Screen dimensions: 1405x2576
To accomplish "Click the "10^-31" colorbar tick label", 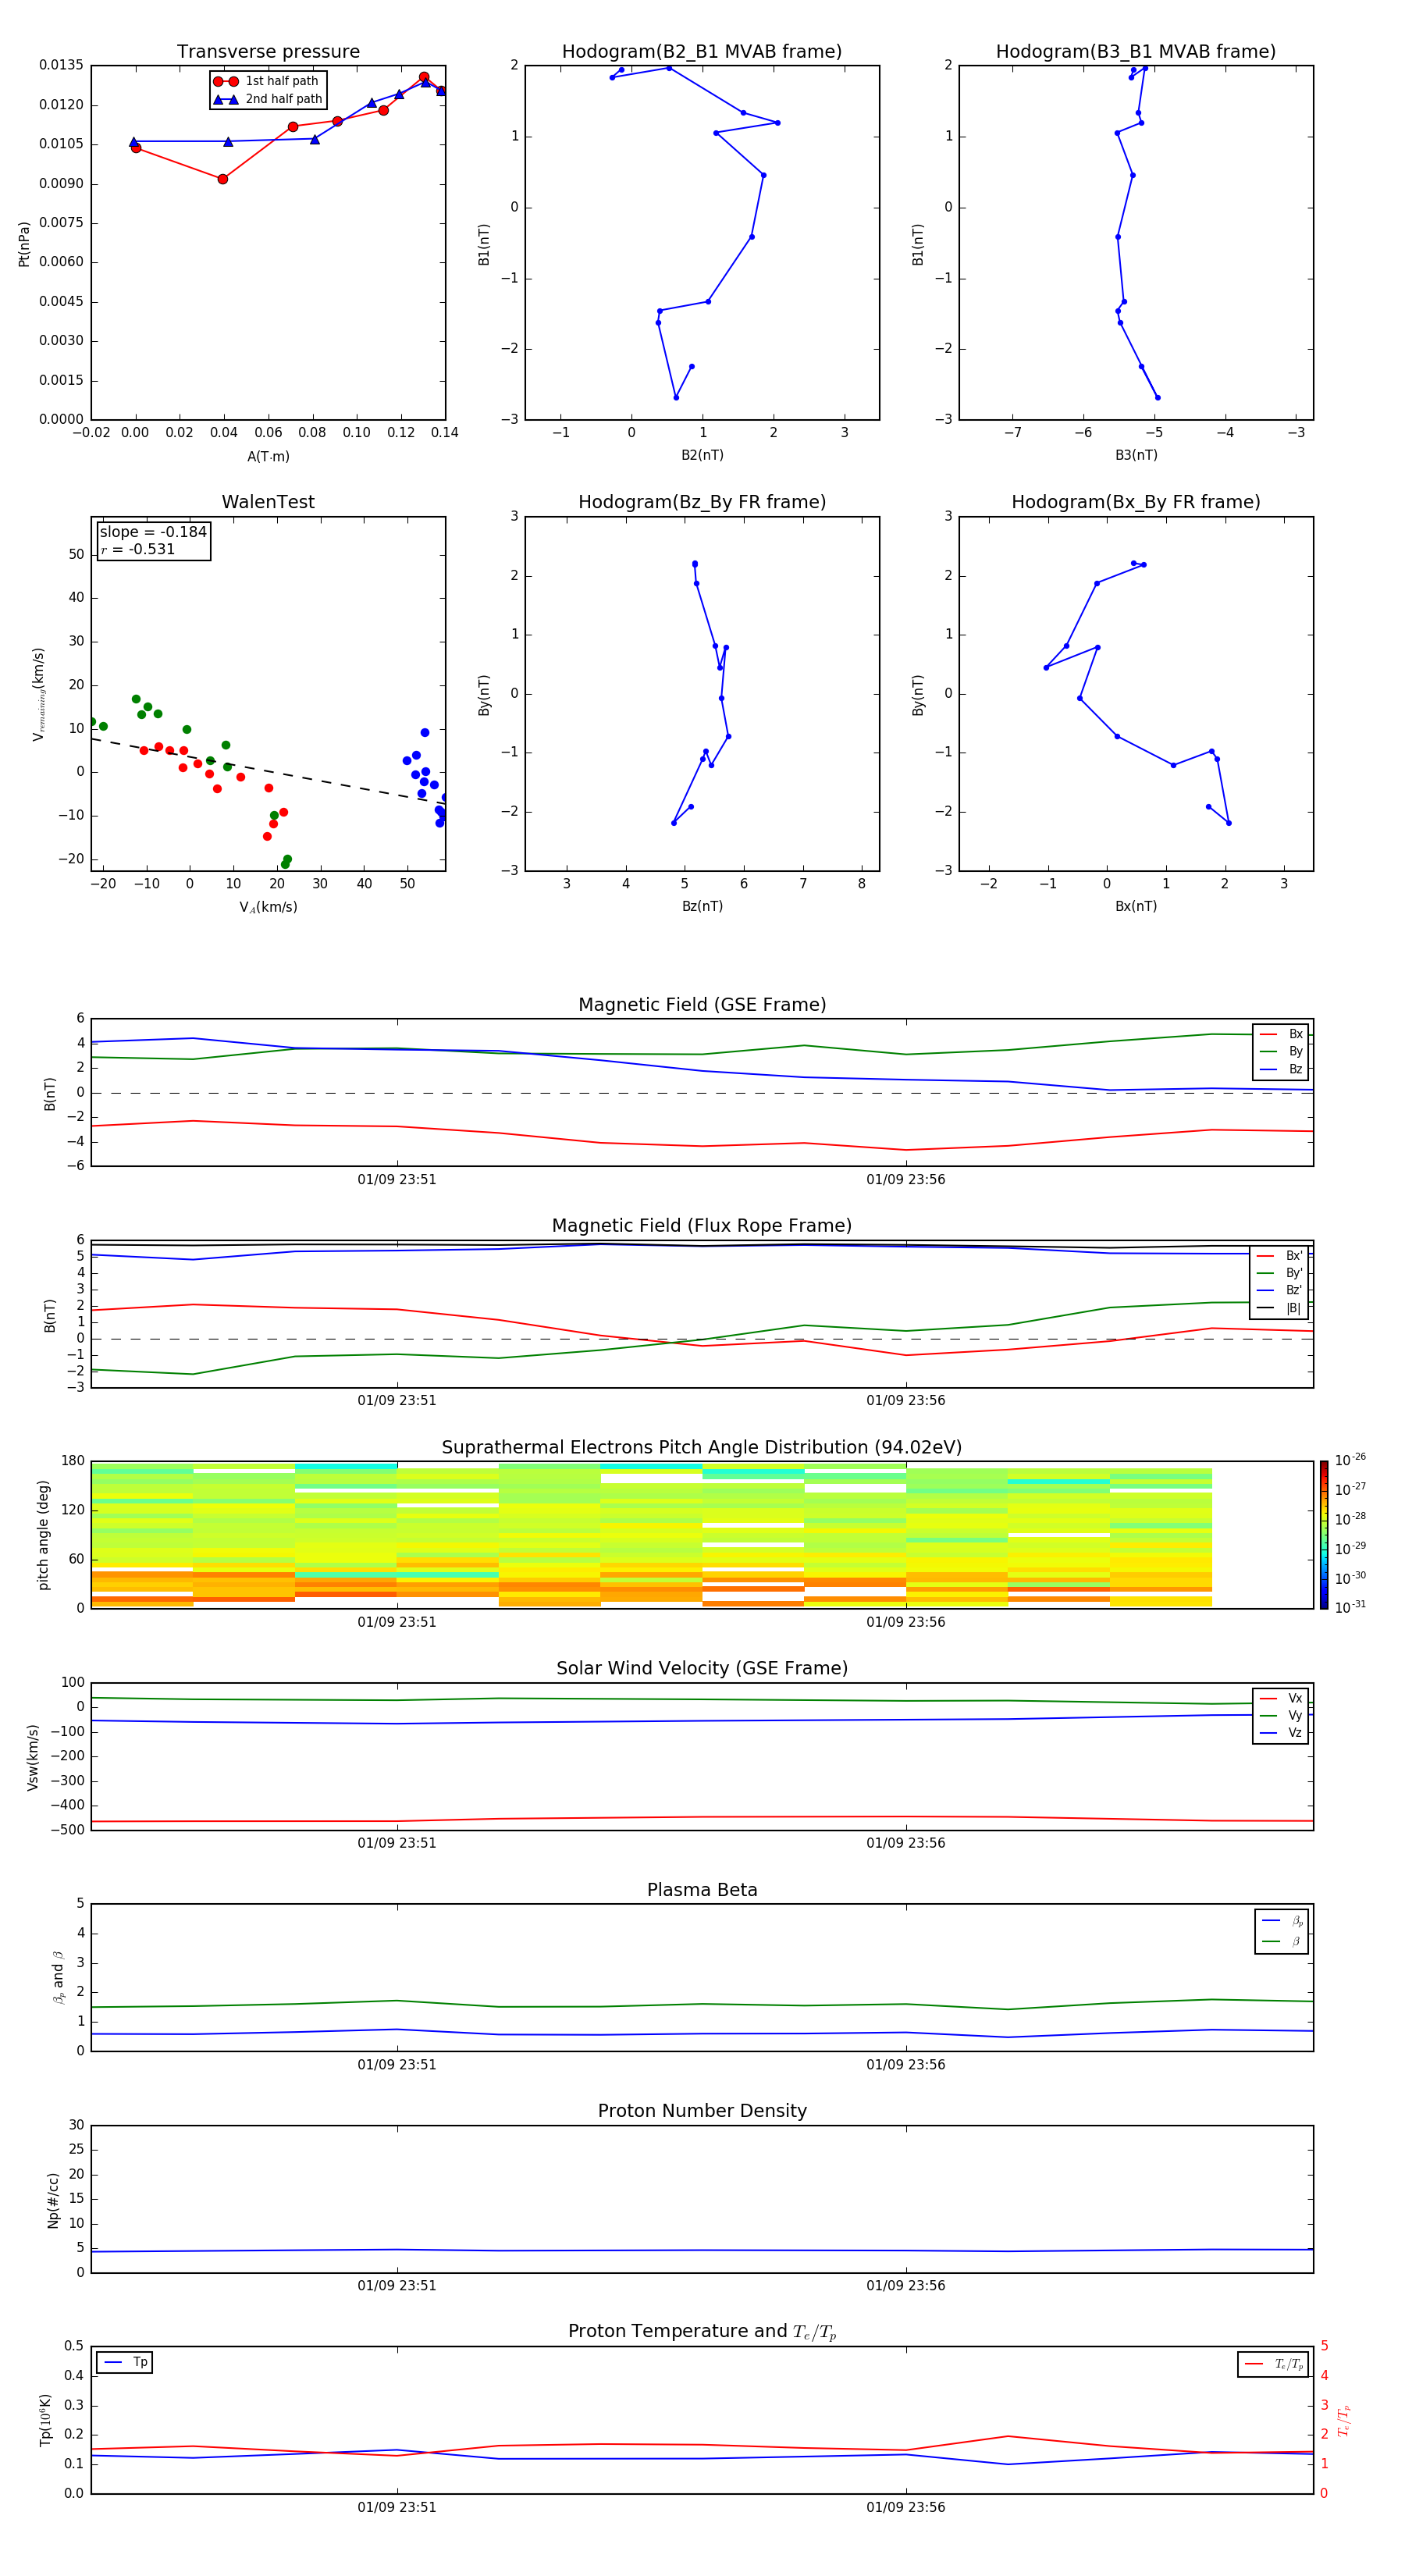I will 1350,1607.
